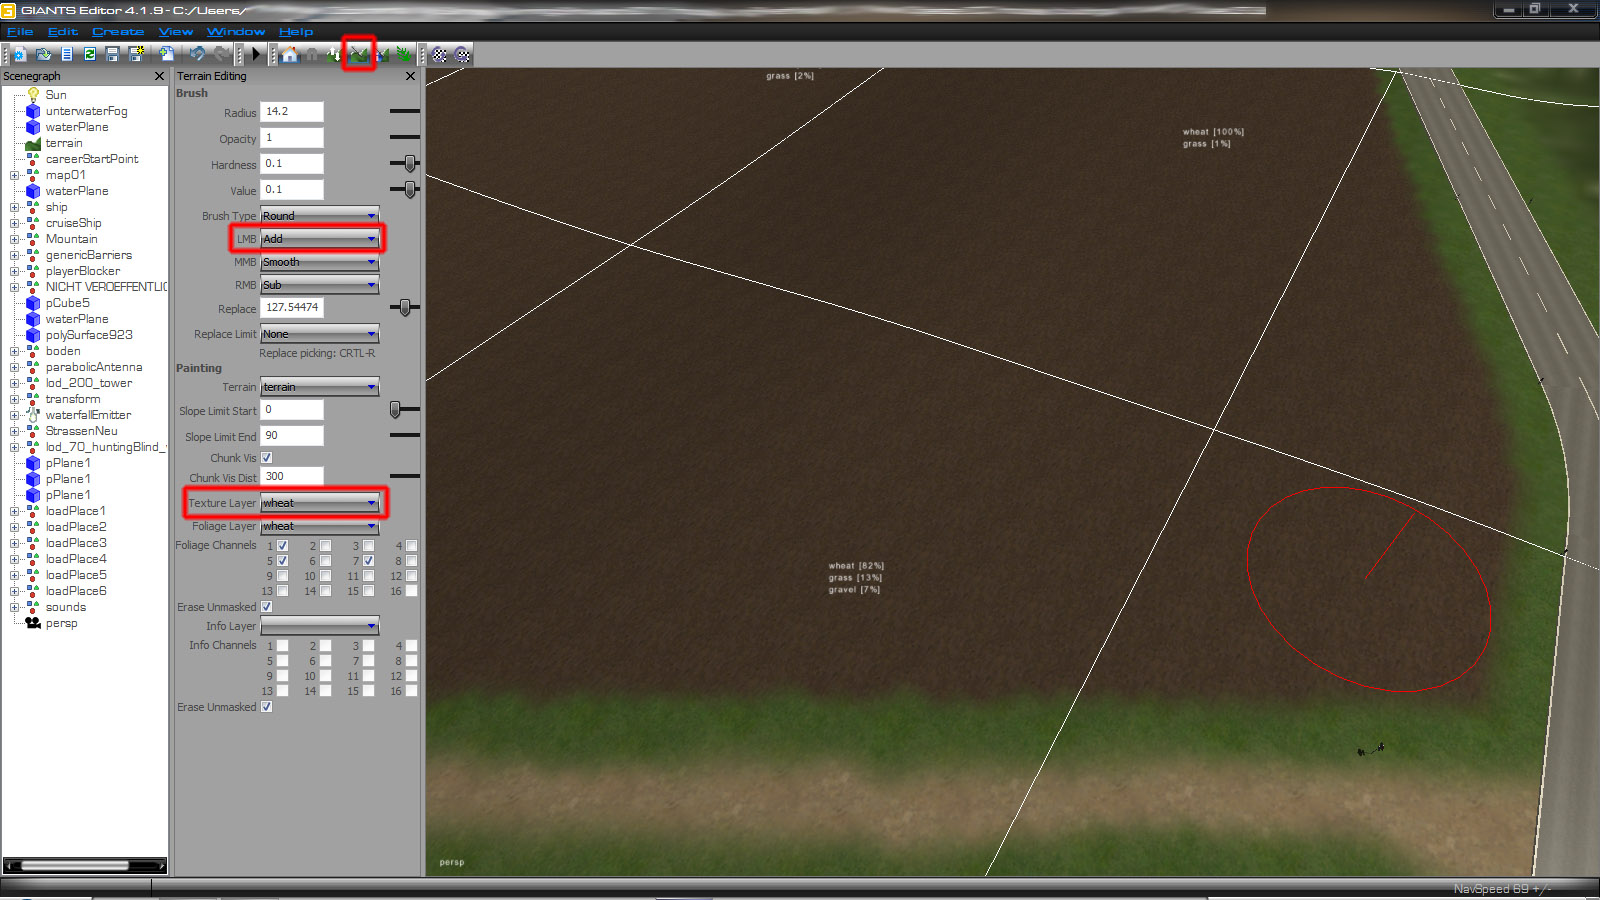The image size is (1600, 900).
Task: Select the terrain node in Scenegraph
Action: (64, 143)
